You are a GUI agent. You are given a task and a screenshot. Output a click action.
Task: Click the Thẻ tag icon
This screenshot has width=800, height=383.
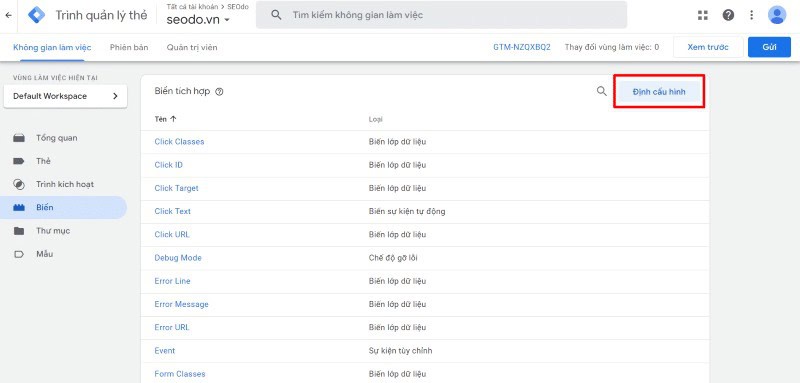point(19,161)
